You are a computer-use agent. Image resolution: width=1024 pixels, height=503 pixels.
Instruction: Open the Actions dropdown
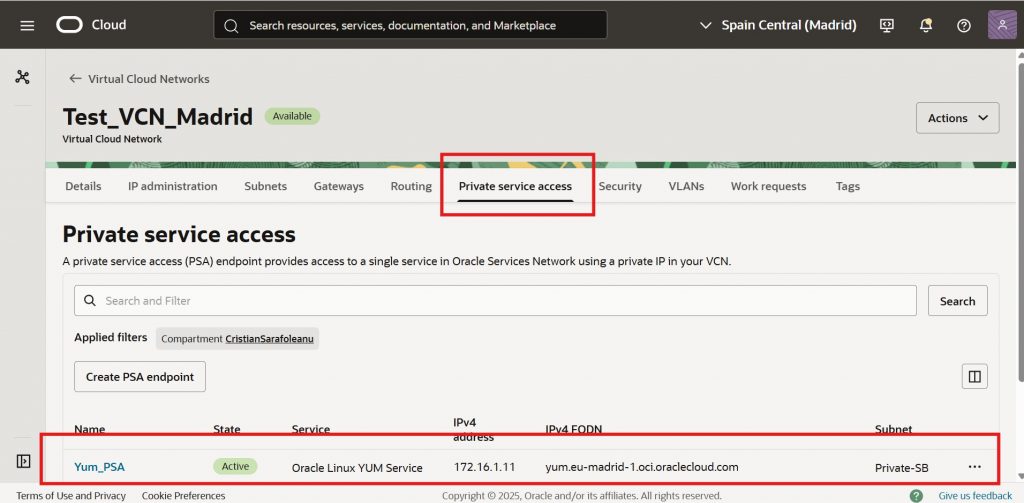[957, 118]
